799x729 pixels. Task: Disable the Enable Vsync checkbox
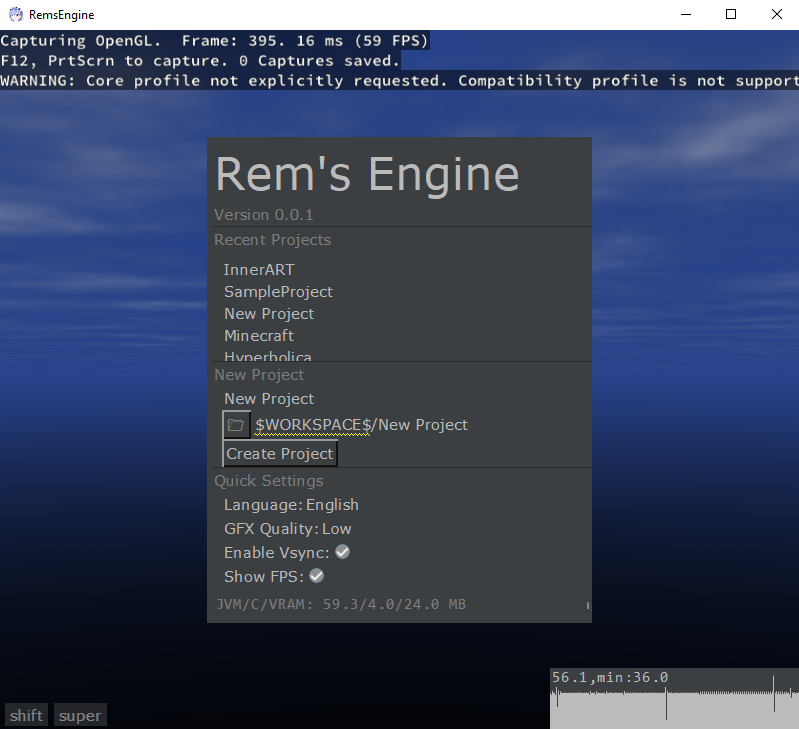[x=342, y=552]
